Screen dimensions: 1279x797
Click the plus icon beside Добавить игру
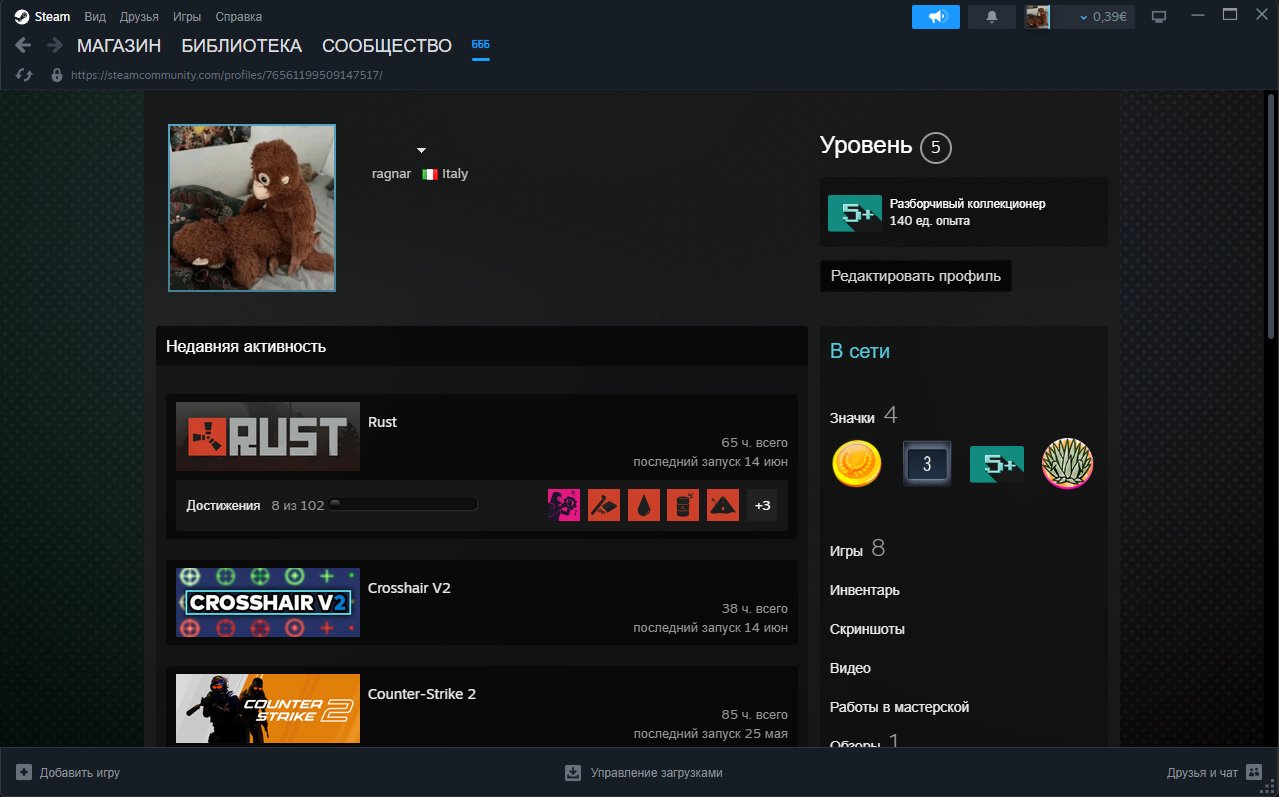pos(24,773)
